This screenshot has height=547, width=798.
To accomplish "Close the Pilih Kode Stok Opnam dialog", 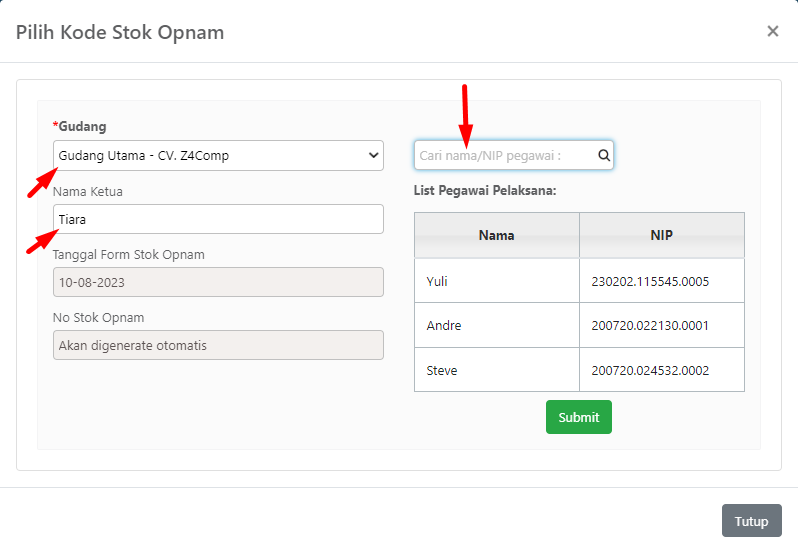I will [773, 32].
